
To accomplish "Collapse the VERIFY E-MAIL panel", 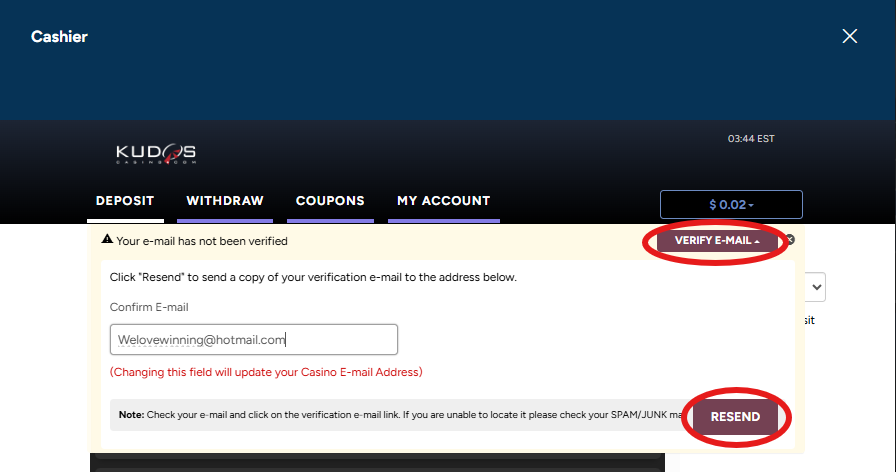I will coord(717,241).
